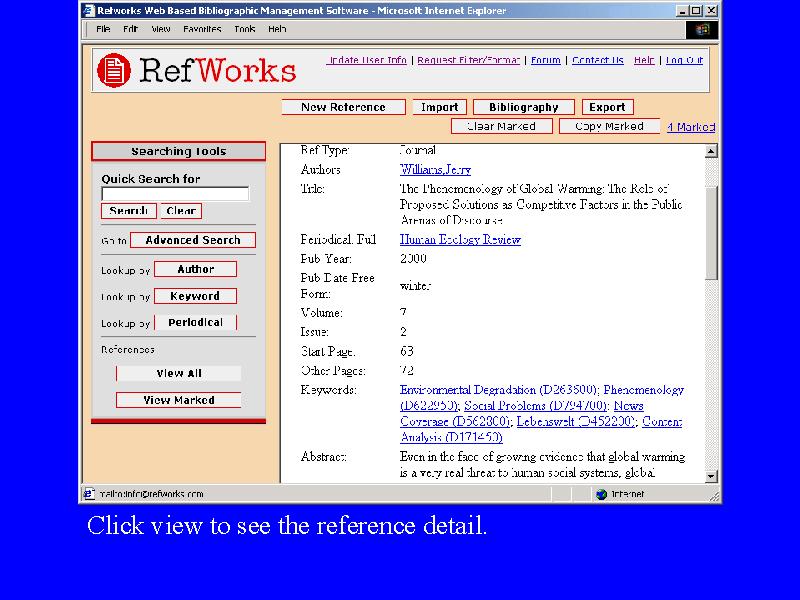
Task: Click the Pub Year value 2000
Action: point(413,259)
